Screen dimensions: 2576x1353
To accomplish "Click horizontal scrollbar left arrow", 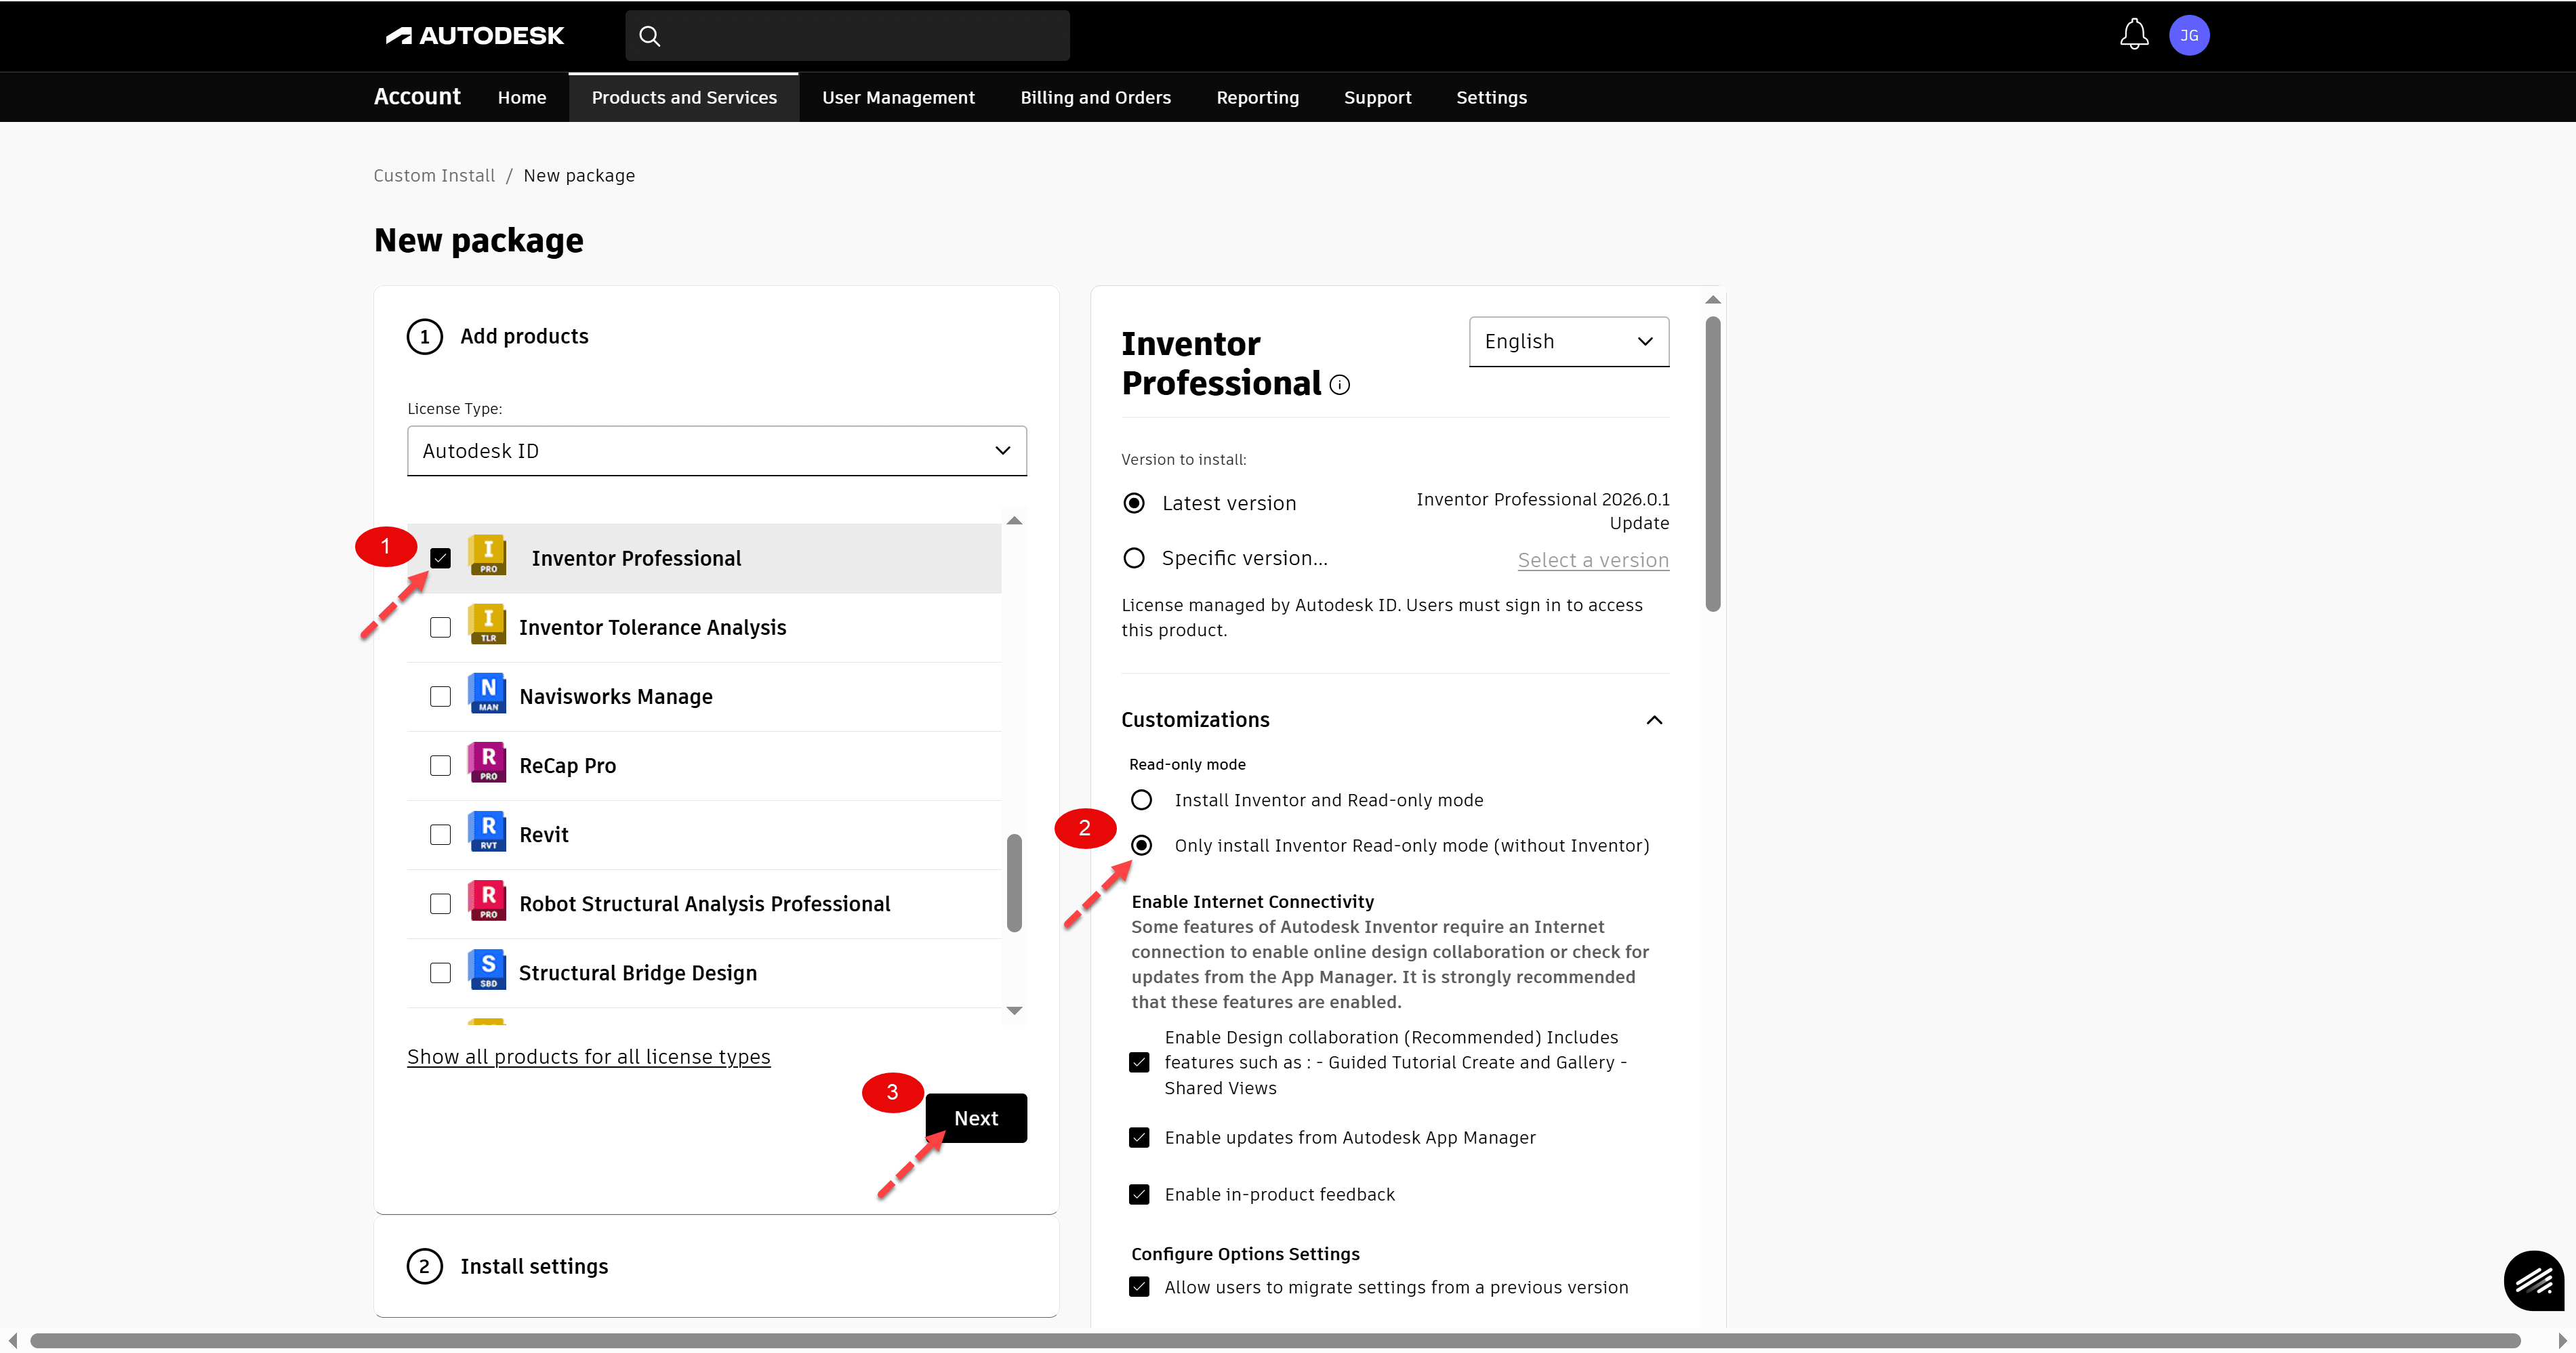I will click(x=12, y=1340).
